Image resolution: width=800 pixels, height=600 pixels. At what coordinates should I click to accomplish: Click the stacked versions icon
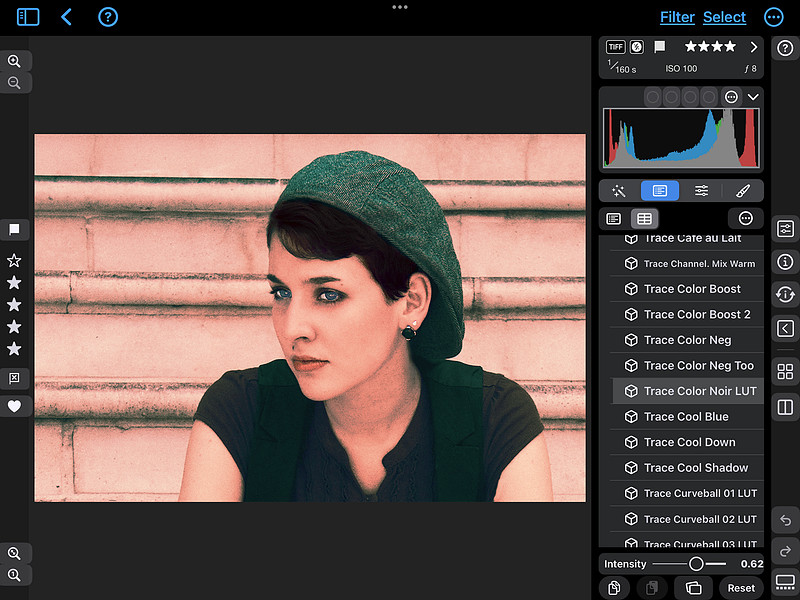click(x=693, y=588)
